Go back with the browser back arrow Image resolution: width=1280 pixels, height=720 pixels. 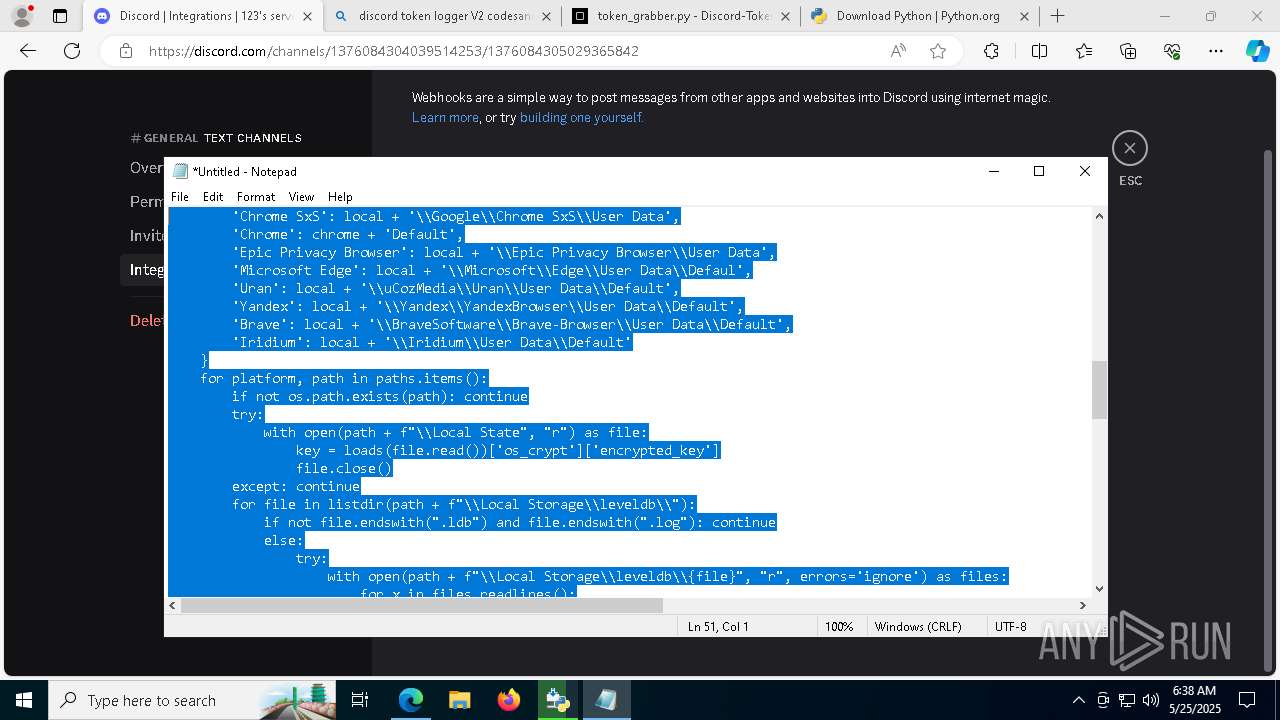(28, 51)
